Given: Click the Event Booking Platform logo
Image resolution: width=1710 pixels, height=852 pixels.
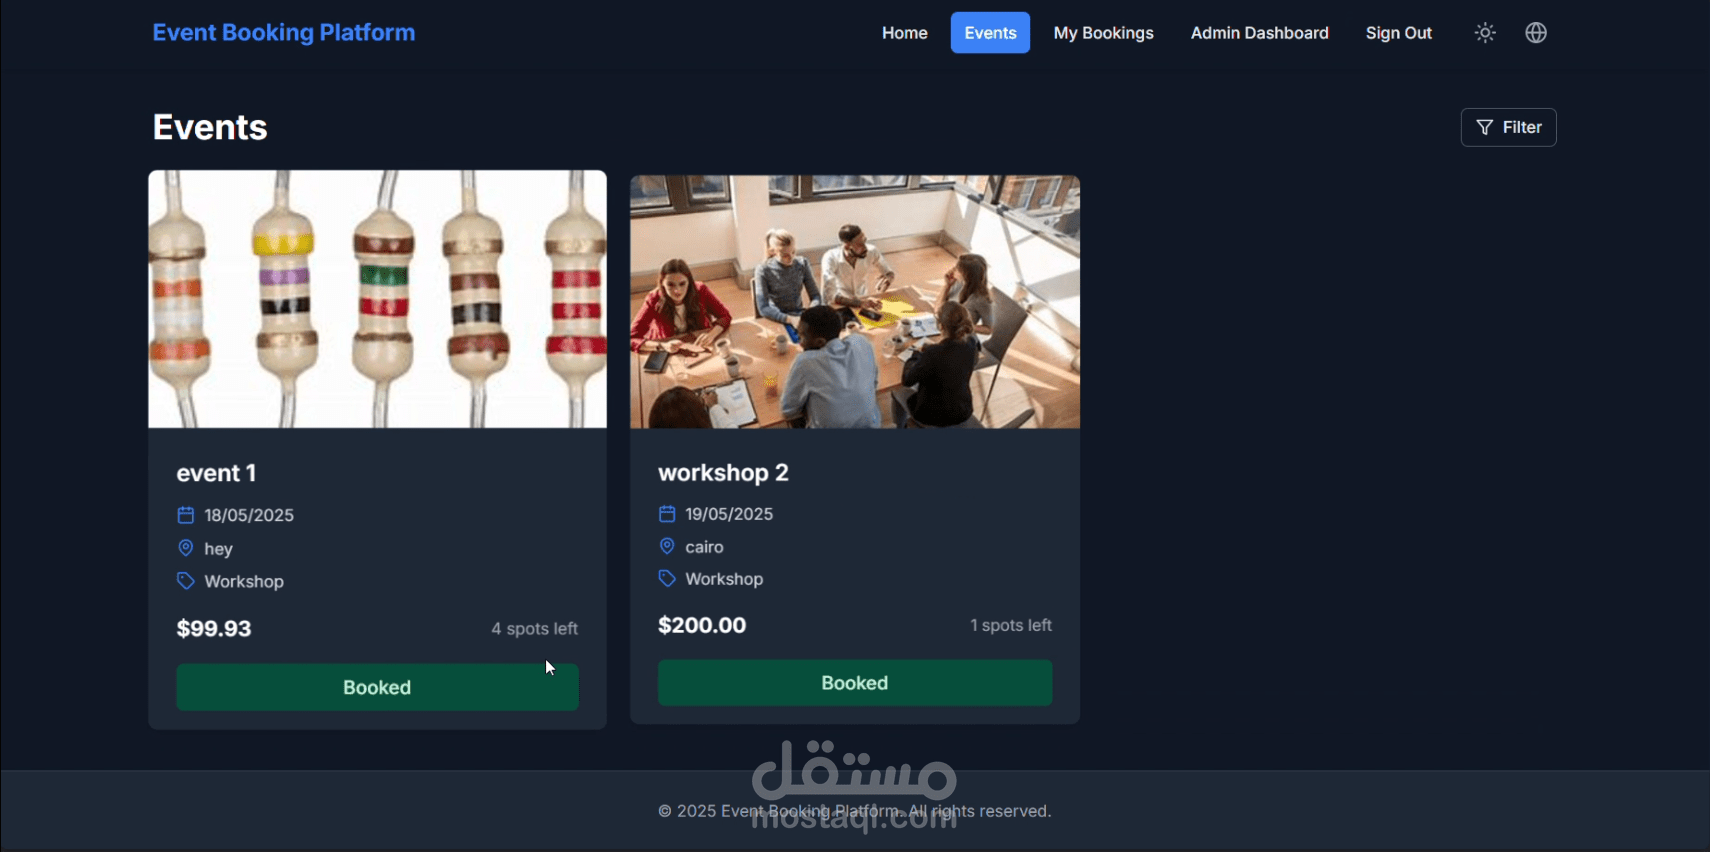Looking at the screenshot, I should pyautogui.click(x=284, y=33).
